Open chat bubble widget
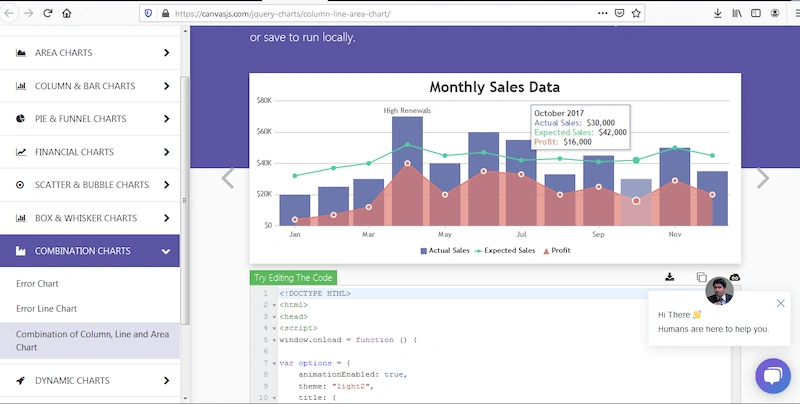Screen dimensions: 800x404 pos(772,376)
